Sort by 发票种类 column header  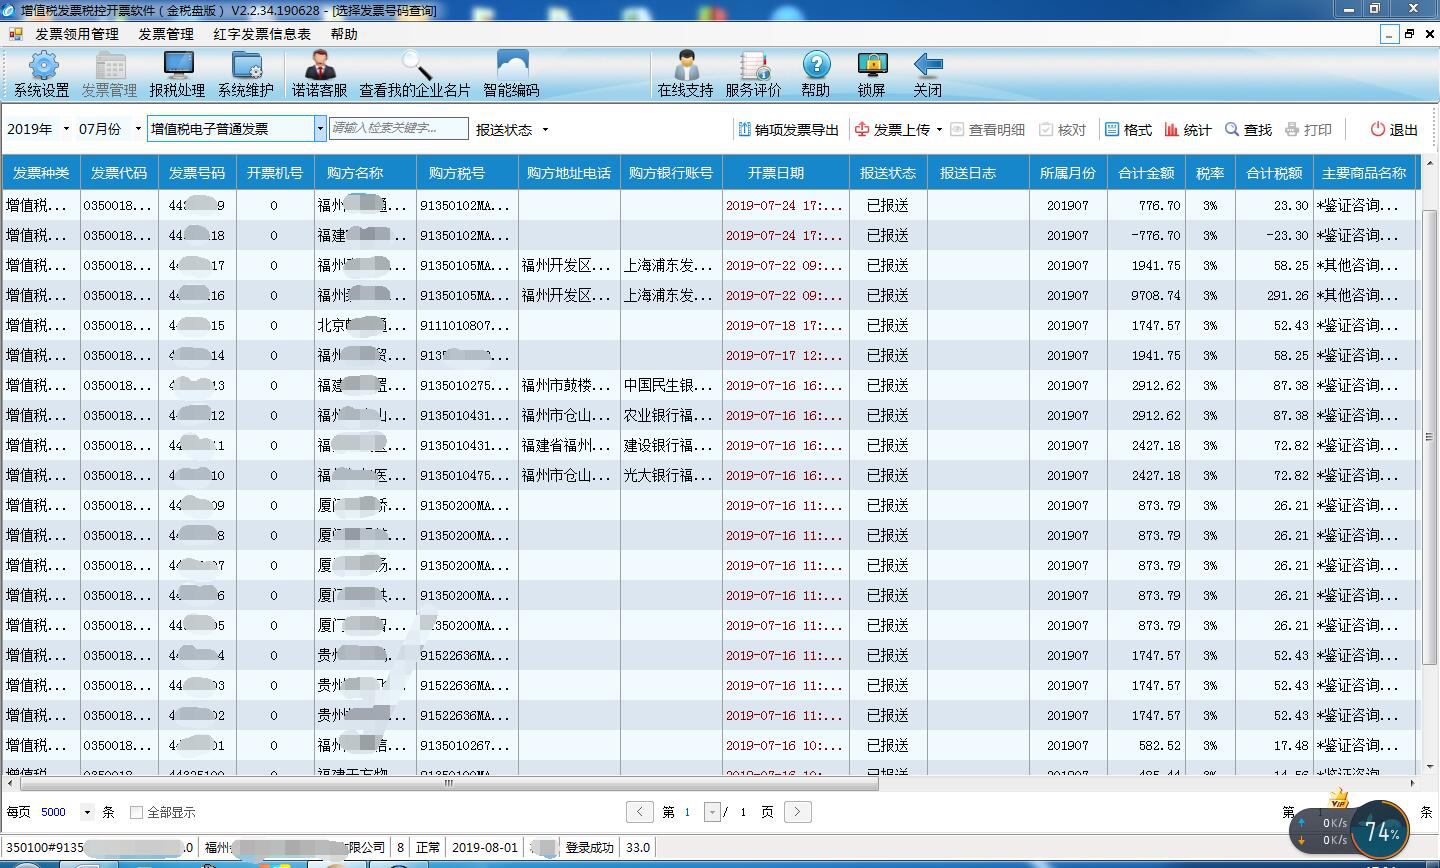pyautogui.click(x=41, y=173)
